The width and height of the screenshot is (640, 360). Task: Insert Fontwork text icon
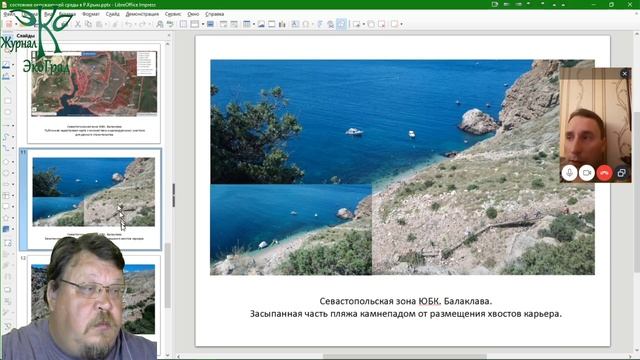pyautogui.click(x=320, y=24)
